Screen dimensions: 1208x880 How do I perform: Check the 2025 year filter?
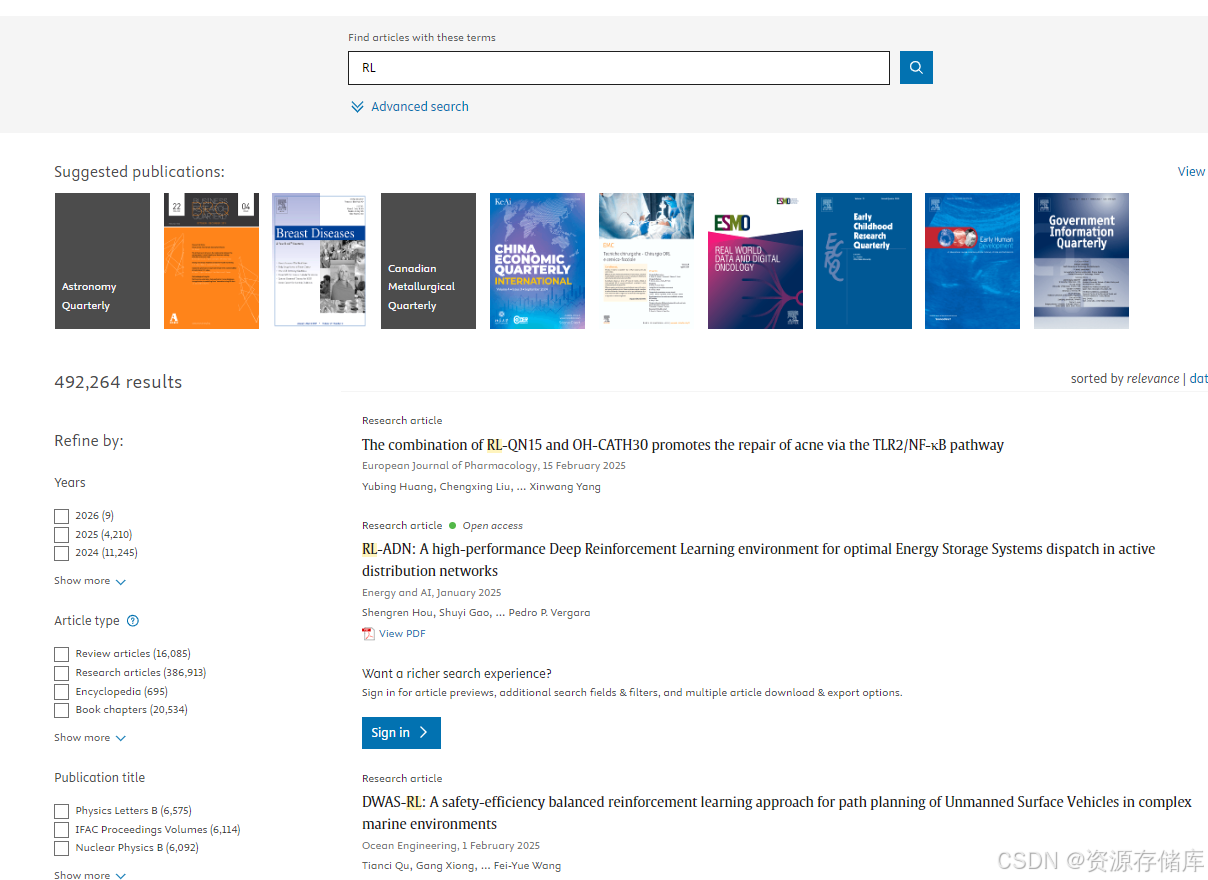(62, 535)
